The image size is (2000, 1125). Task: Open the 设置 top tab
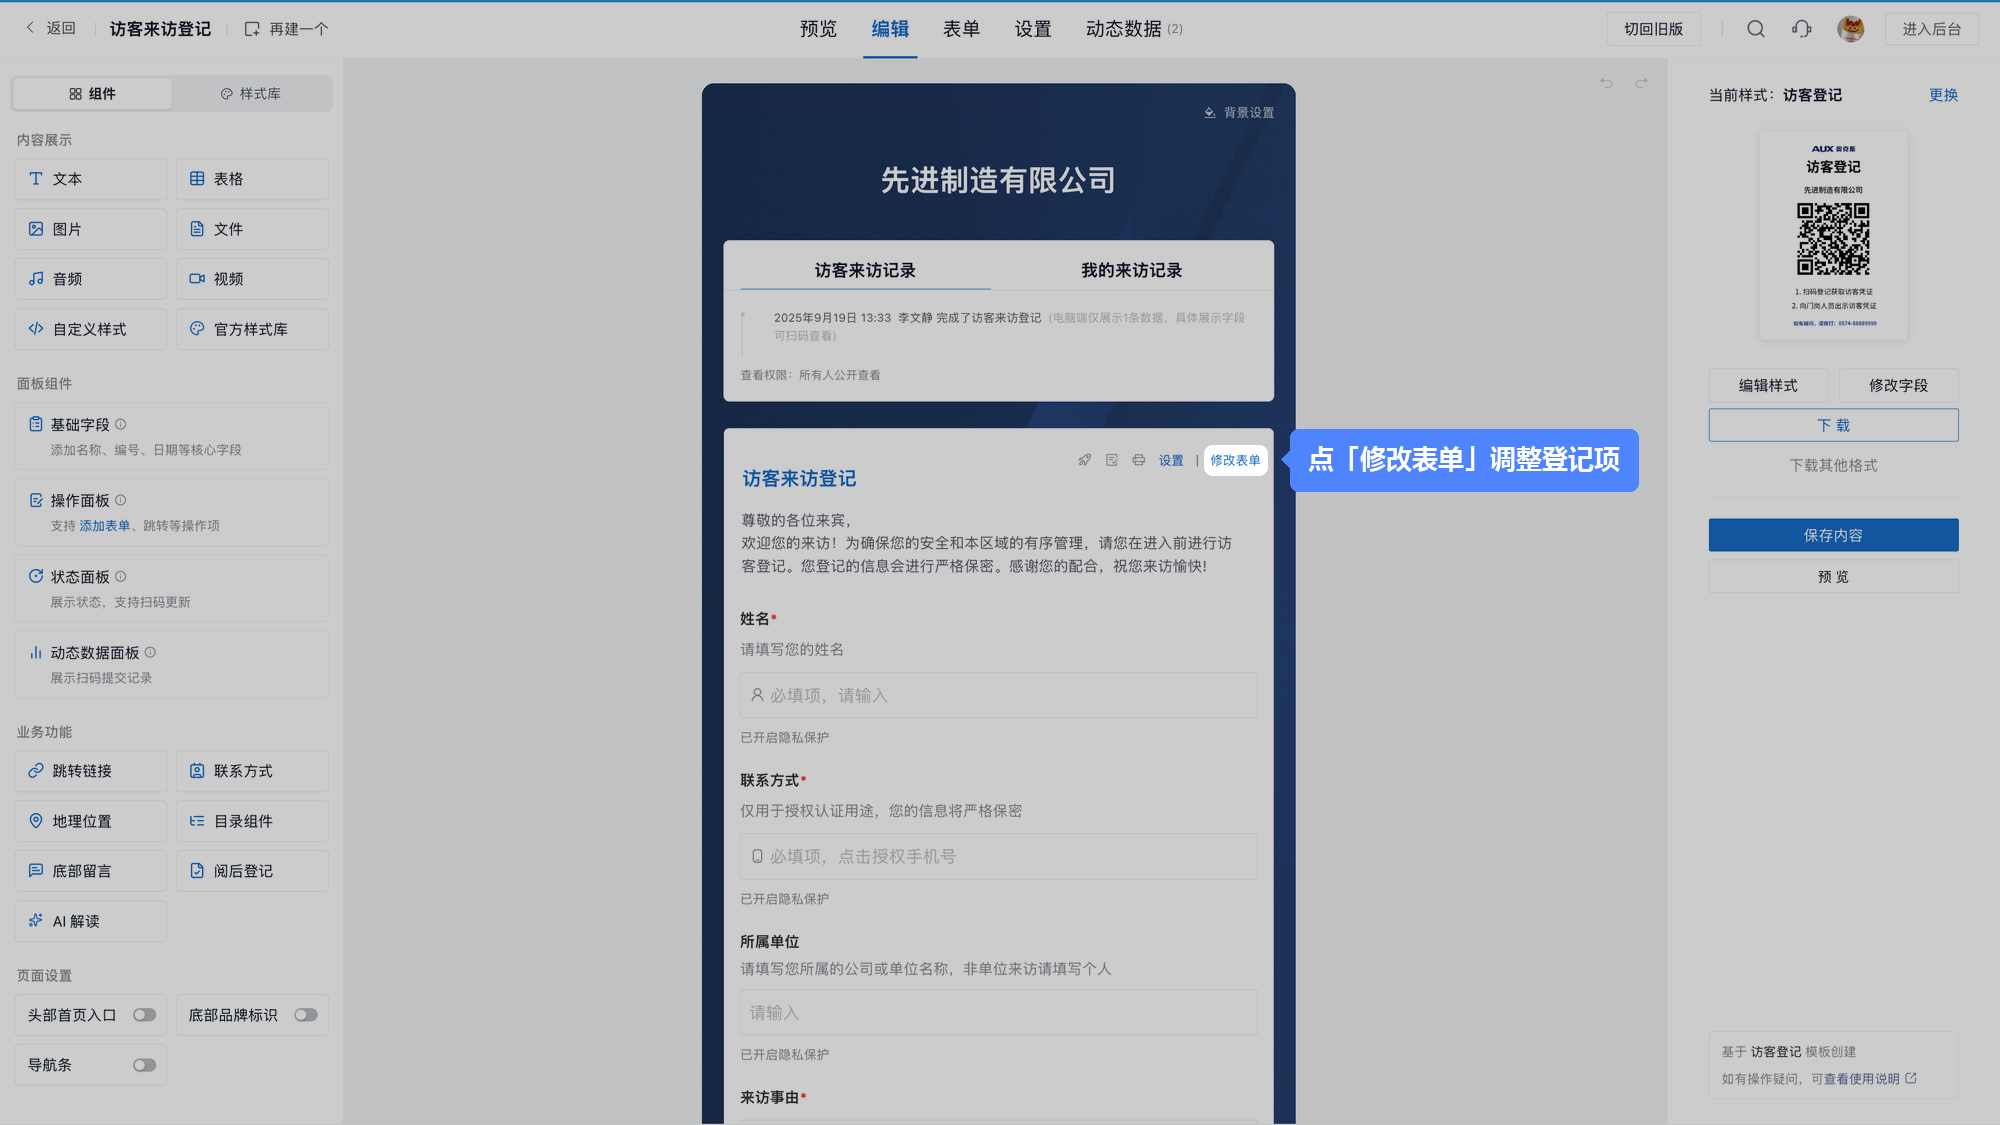click(1033, 29)
